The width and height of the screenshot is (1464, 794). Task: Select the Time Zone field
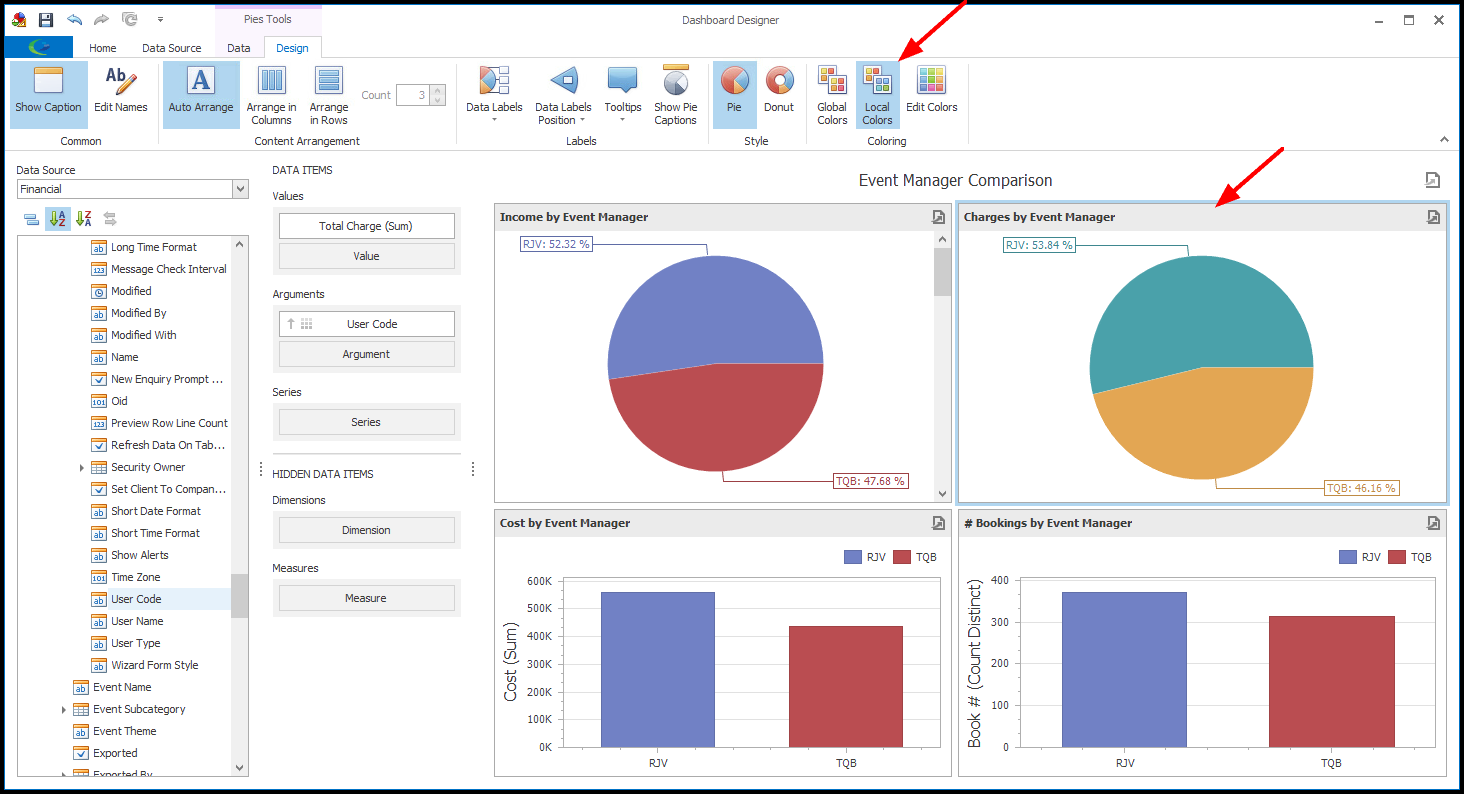coord(135,577)
